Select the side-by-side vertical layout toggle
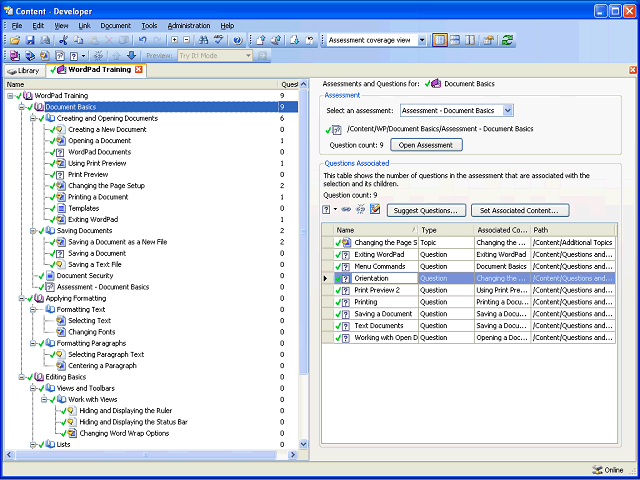Screen dimensions: 640x480 tap(471, 40)
